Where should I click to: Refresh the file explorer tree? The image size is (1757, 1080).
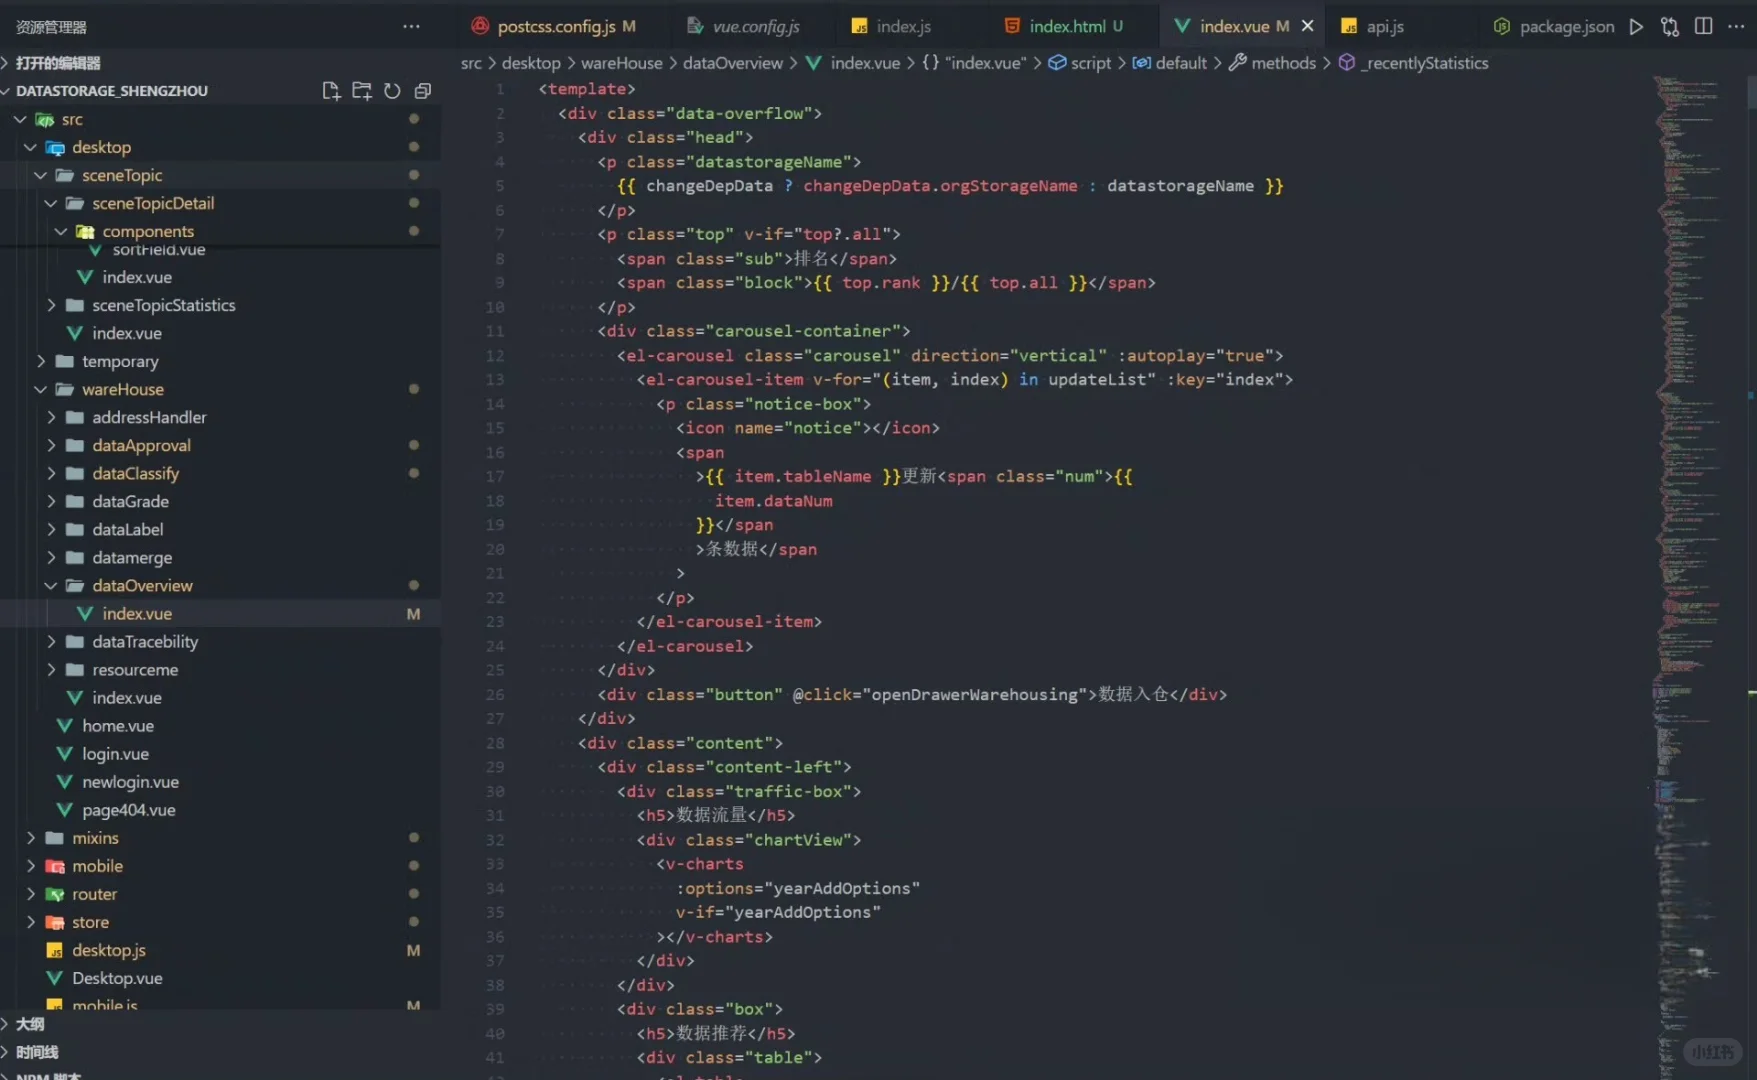392,91
